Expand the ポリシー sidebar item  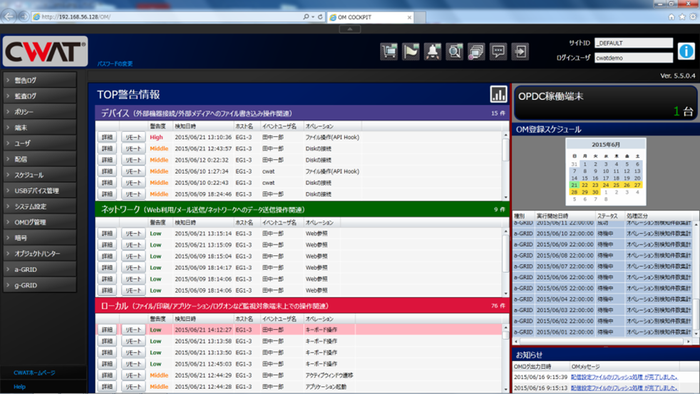(x=38, y=111)
